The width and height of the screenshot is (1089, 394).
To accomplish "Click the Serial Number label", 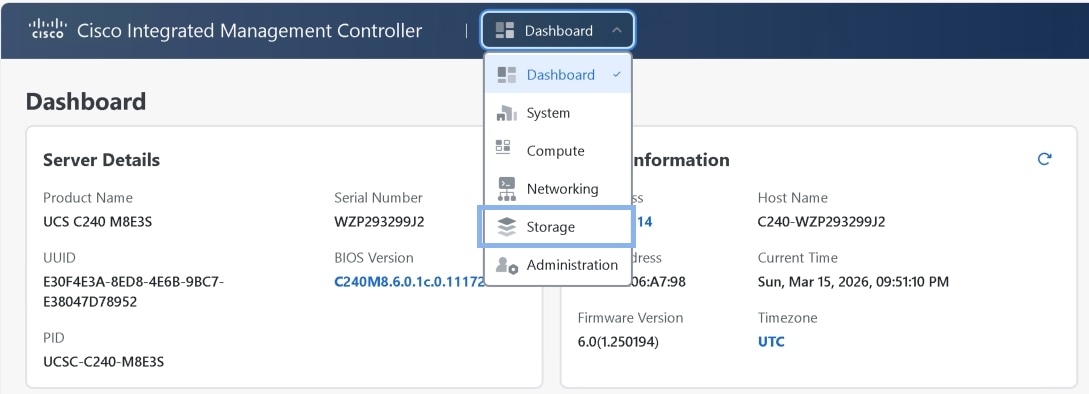I will click(x=379, y=198).
